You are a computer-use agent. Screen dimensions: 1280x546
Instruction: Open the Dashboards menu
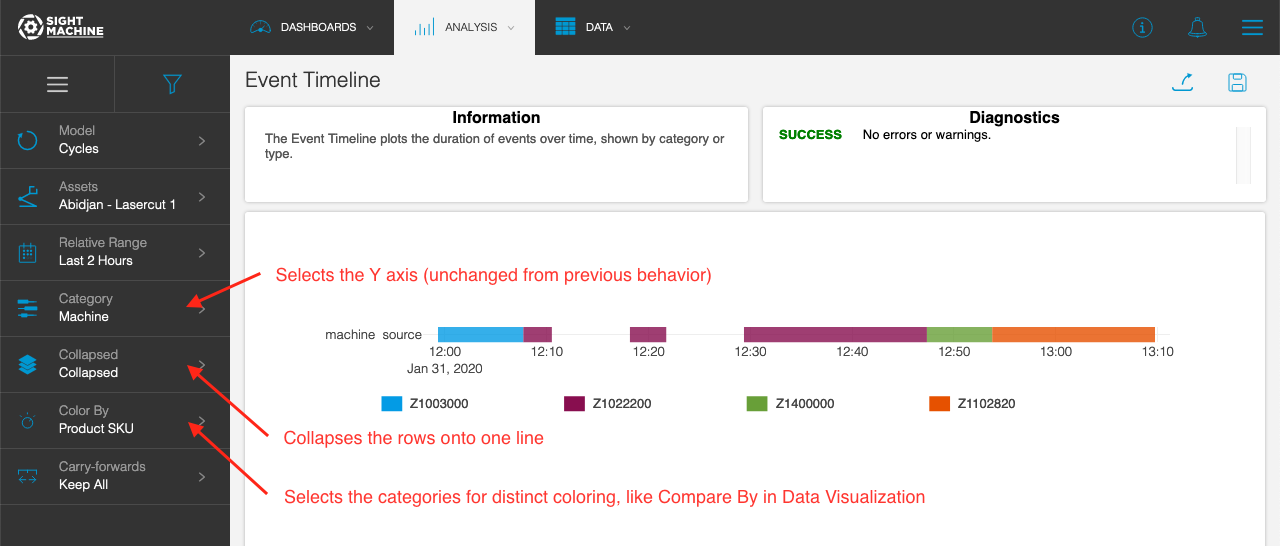(x=311, y=28)
